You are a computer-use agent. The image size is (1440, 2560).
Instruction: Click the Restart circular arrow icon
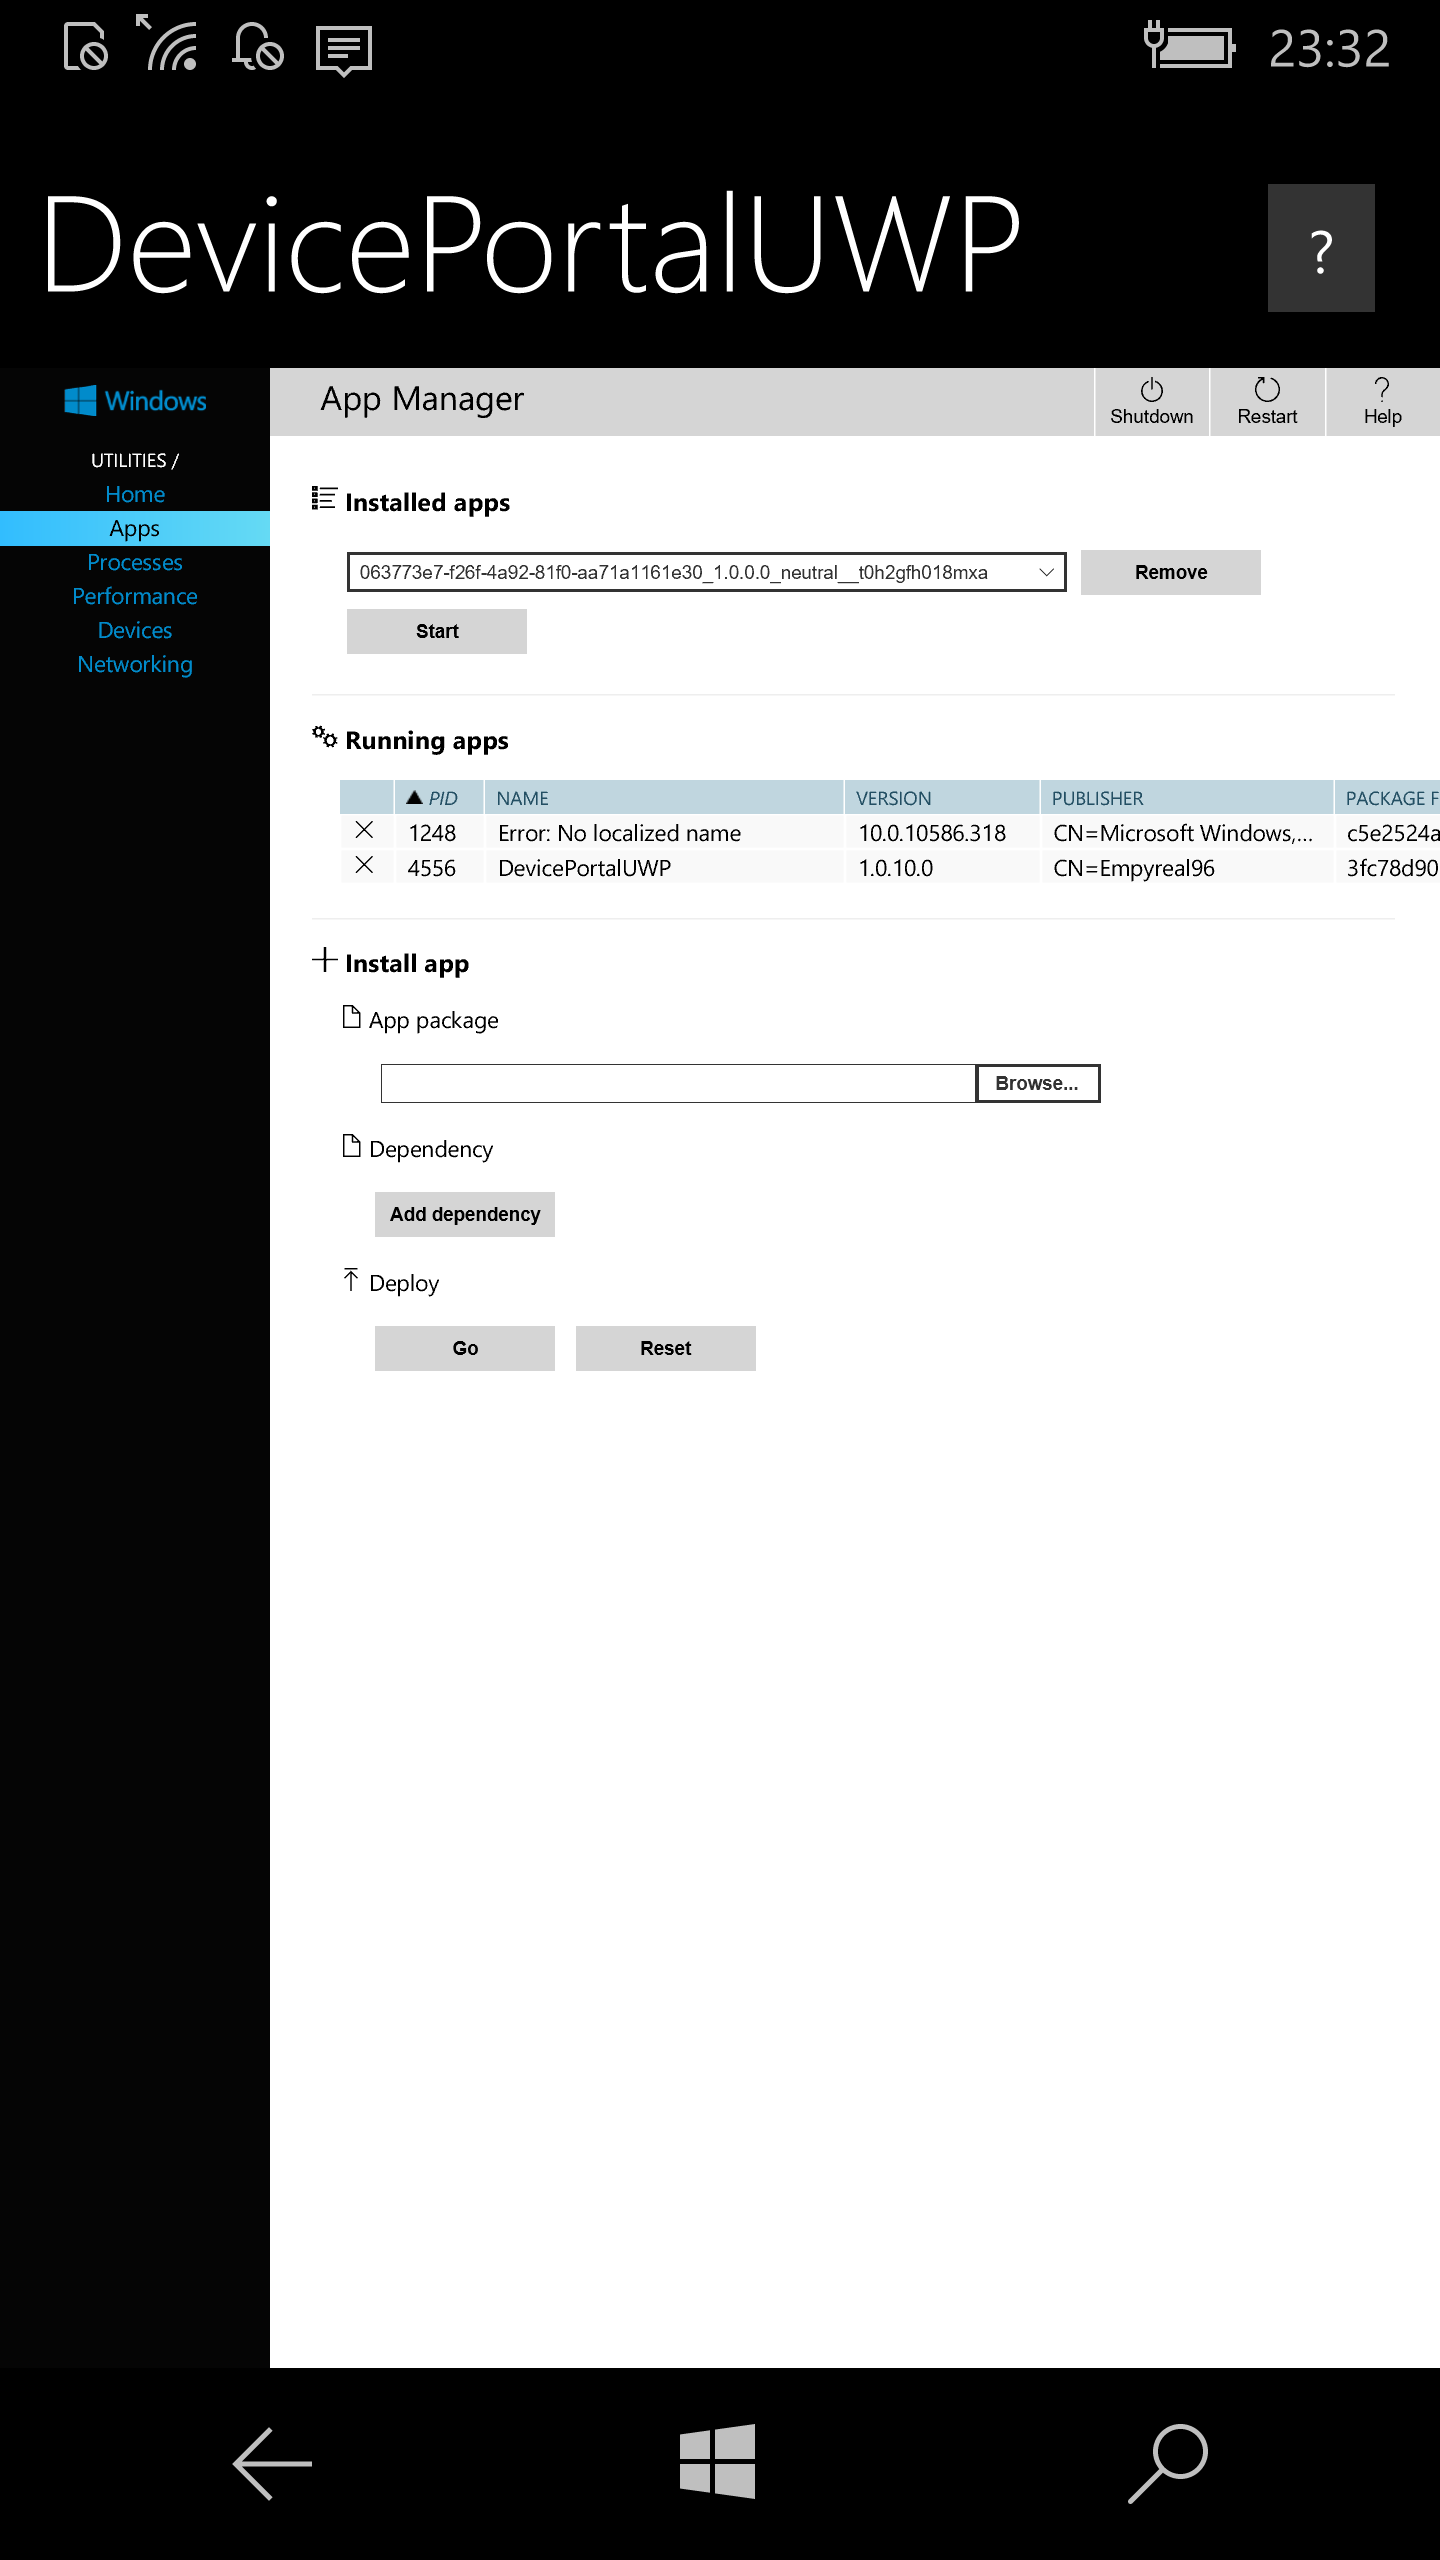point(1267,389)
